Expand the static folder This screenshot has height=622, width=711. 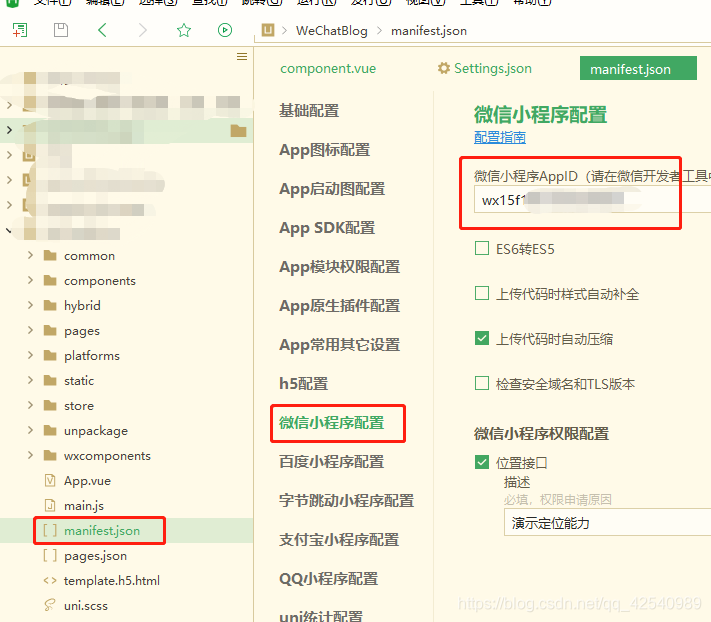point(30,380)
